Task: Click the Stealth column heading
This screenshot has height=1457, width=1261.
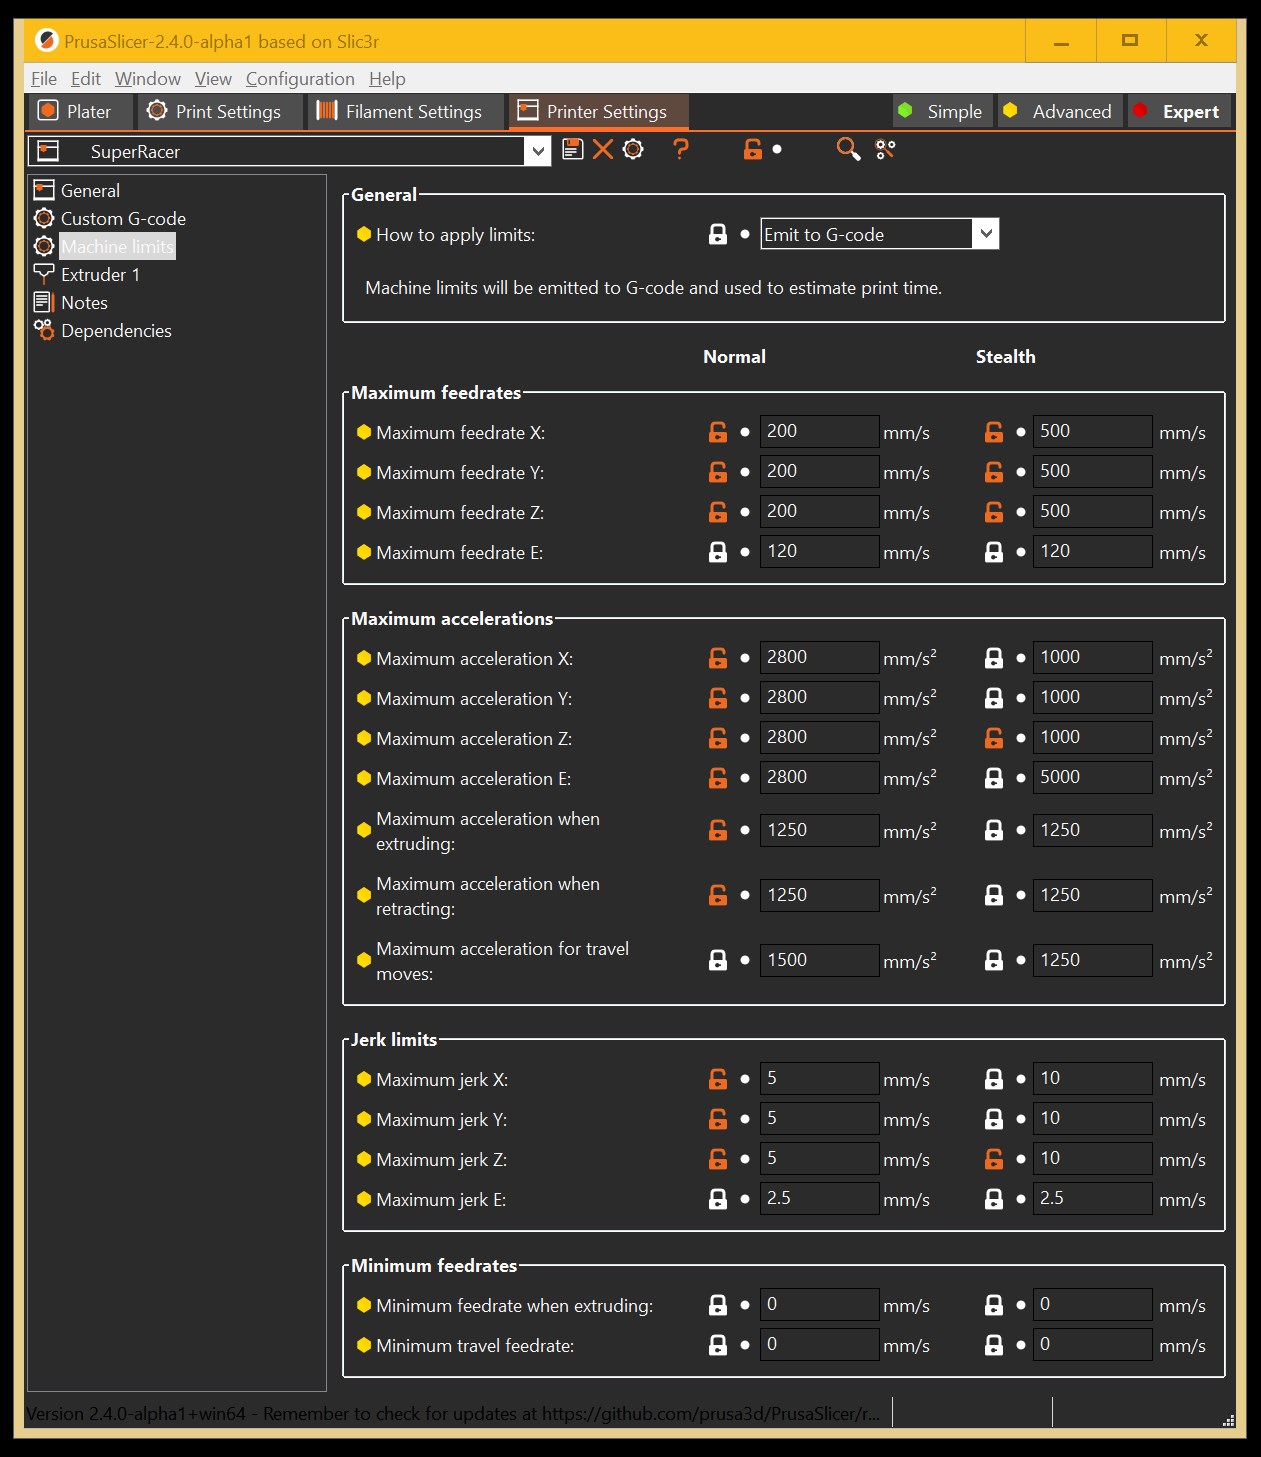Action: click(x=1006, y=357)
